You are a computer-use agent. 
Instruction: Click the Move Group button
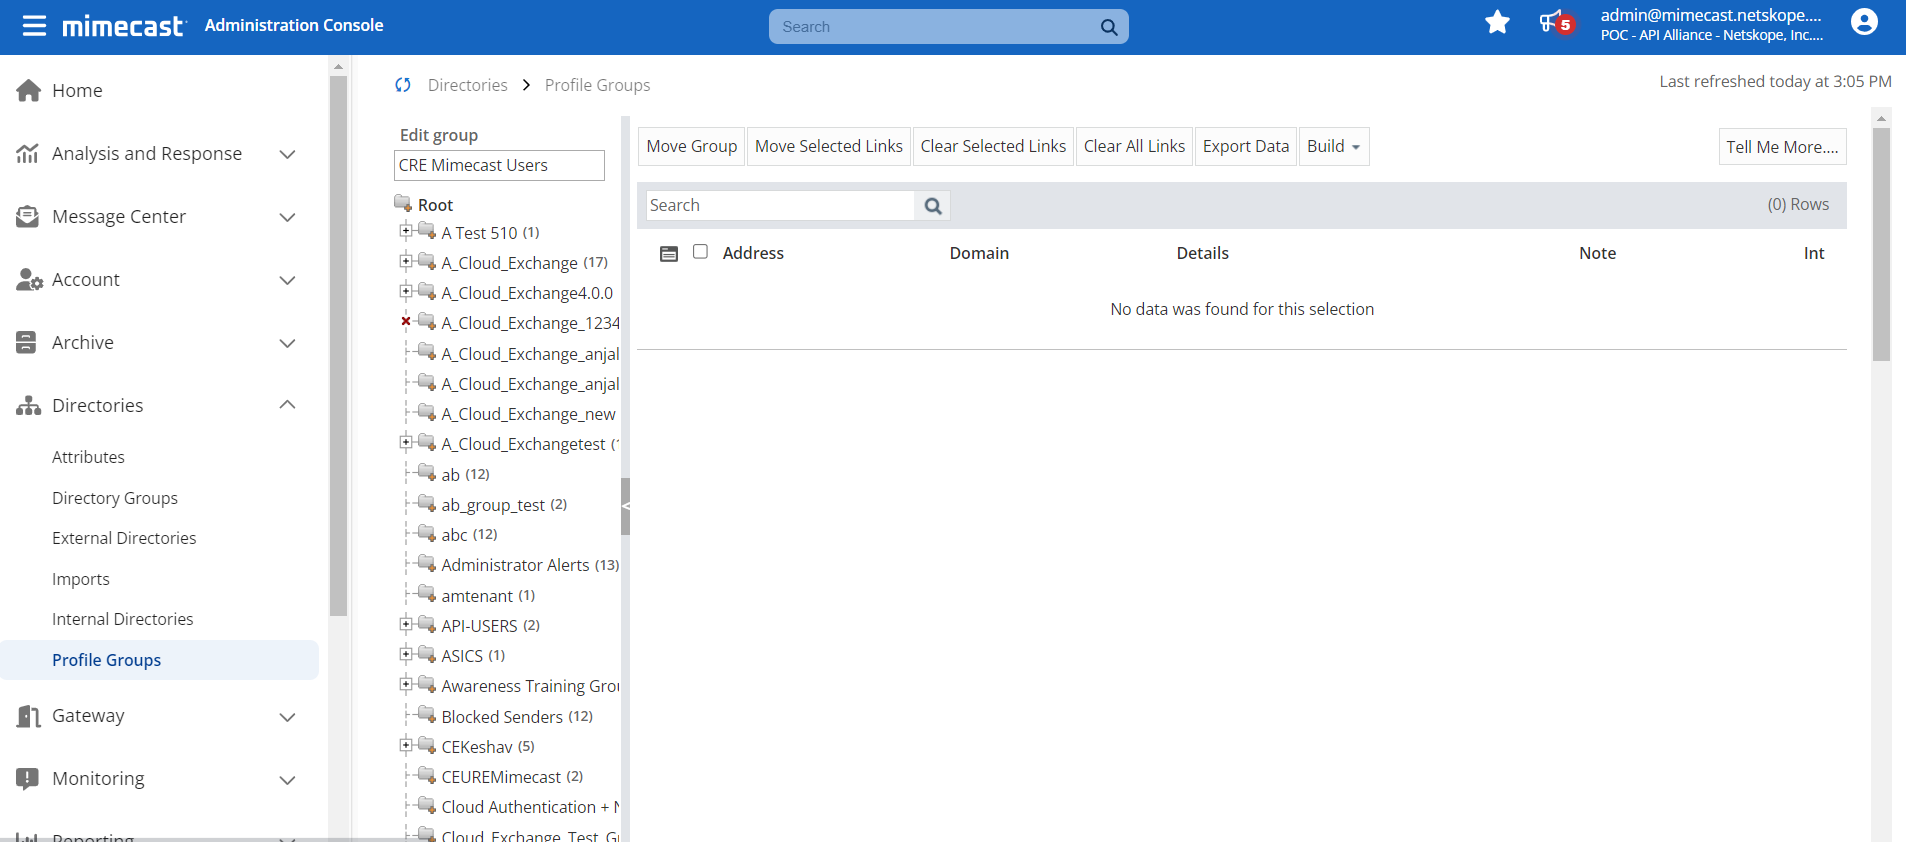coord(692,146)
